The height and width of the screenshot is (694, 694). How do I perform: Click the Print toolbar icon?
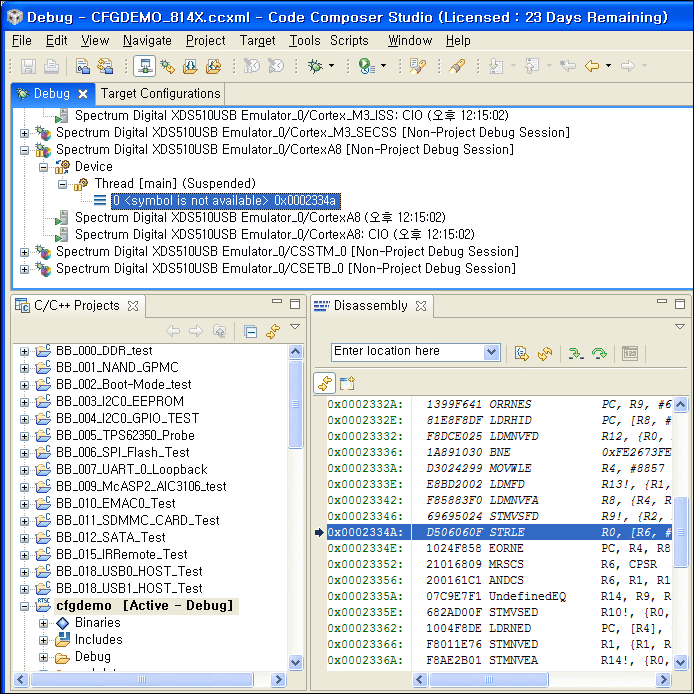tap(51, 66)
